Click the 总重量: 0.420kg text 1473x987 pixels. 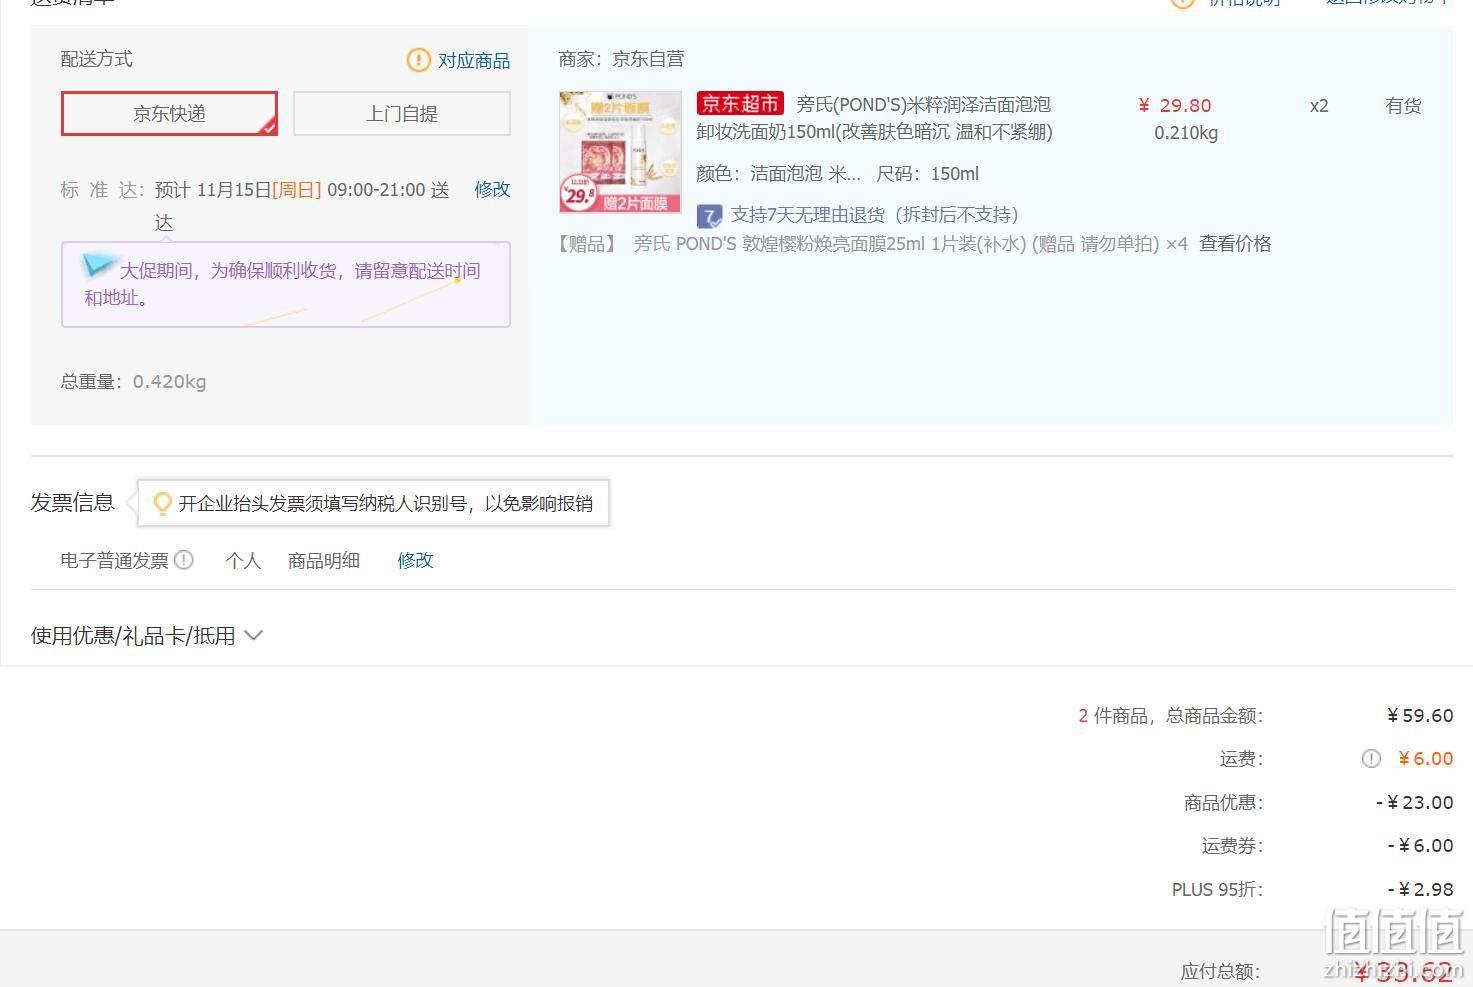click(x=133, y=381)
